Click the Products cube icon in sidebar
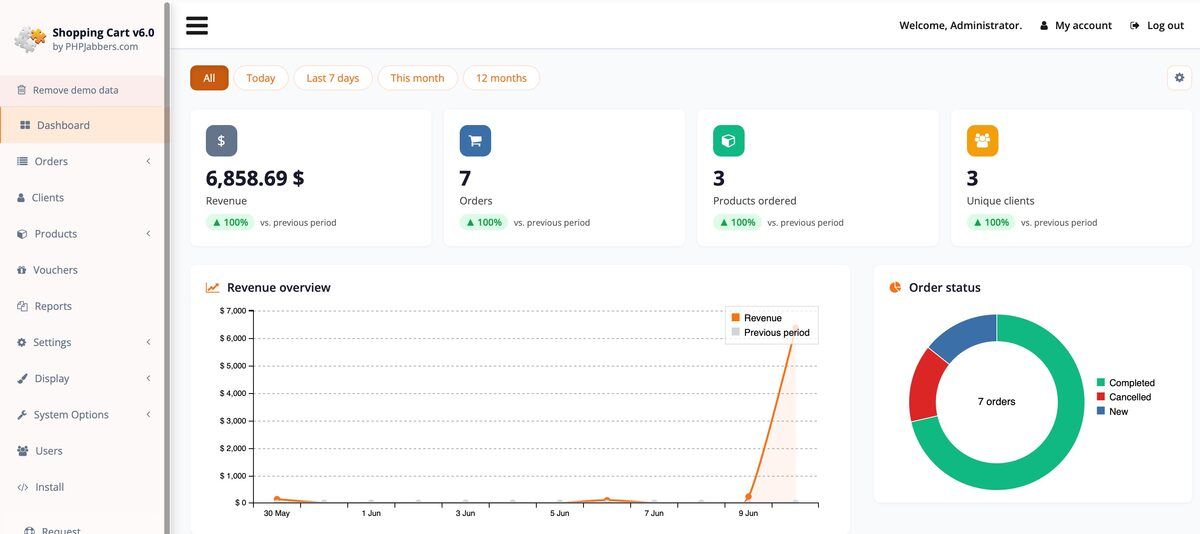Screen dimensions: 1200x534 click(22, 234)
